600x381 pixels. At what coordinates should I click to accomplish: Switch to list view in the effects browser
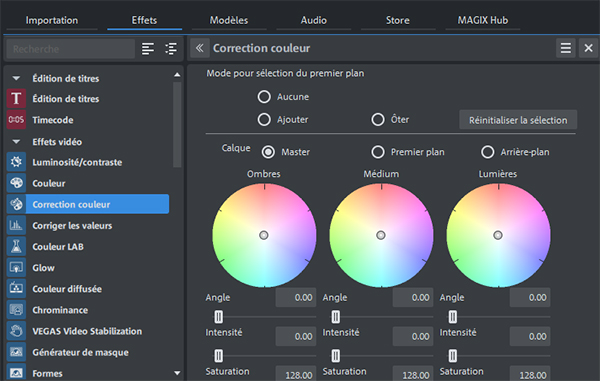(x=148, y=49)
